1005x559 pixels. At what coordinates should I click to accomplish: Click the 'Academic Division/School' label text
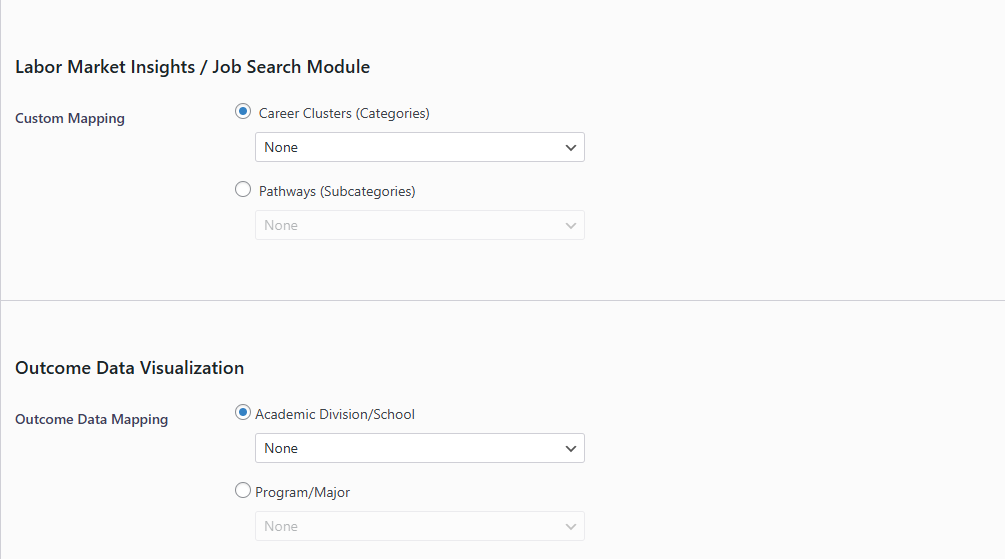pos(335,414)
